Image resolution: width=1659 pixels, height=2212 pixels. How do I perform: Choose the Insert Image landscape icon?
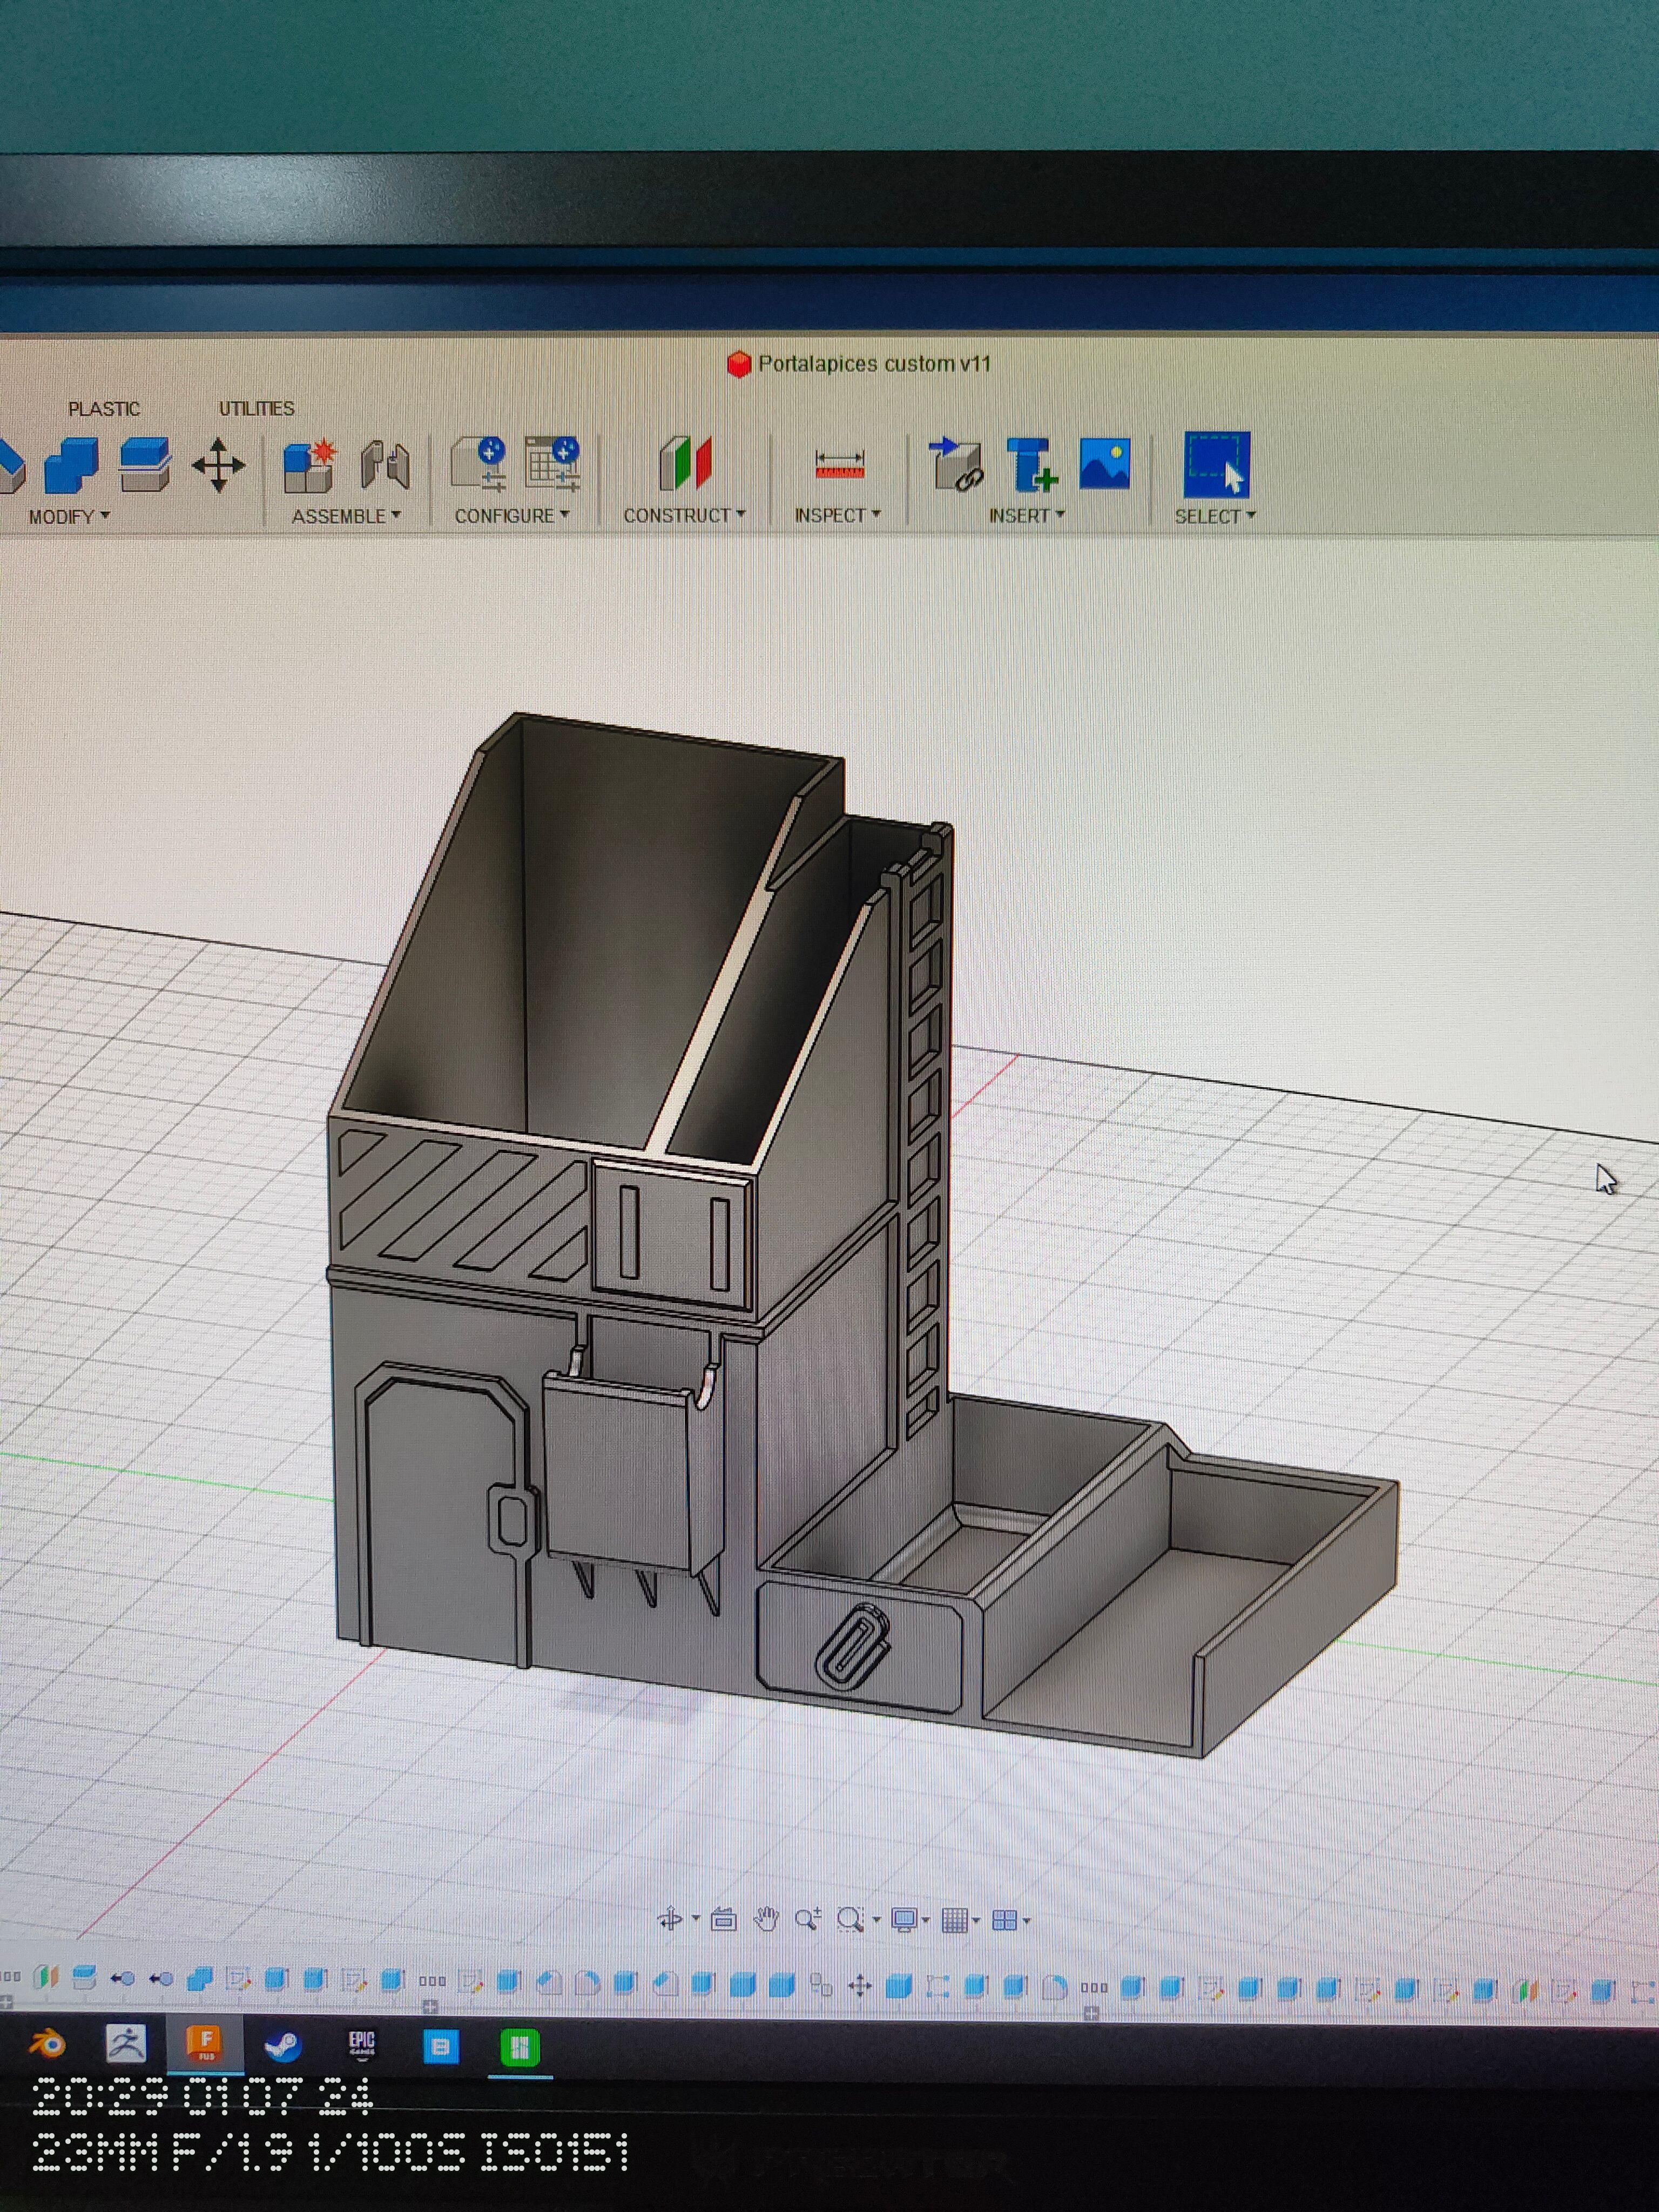coord(1105,464)
